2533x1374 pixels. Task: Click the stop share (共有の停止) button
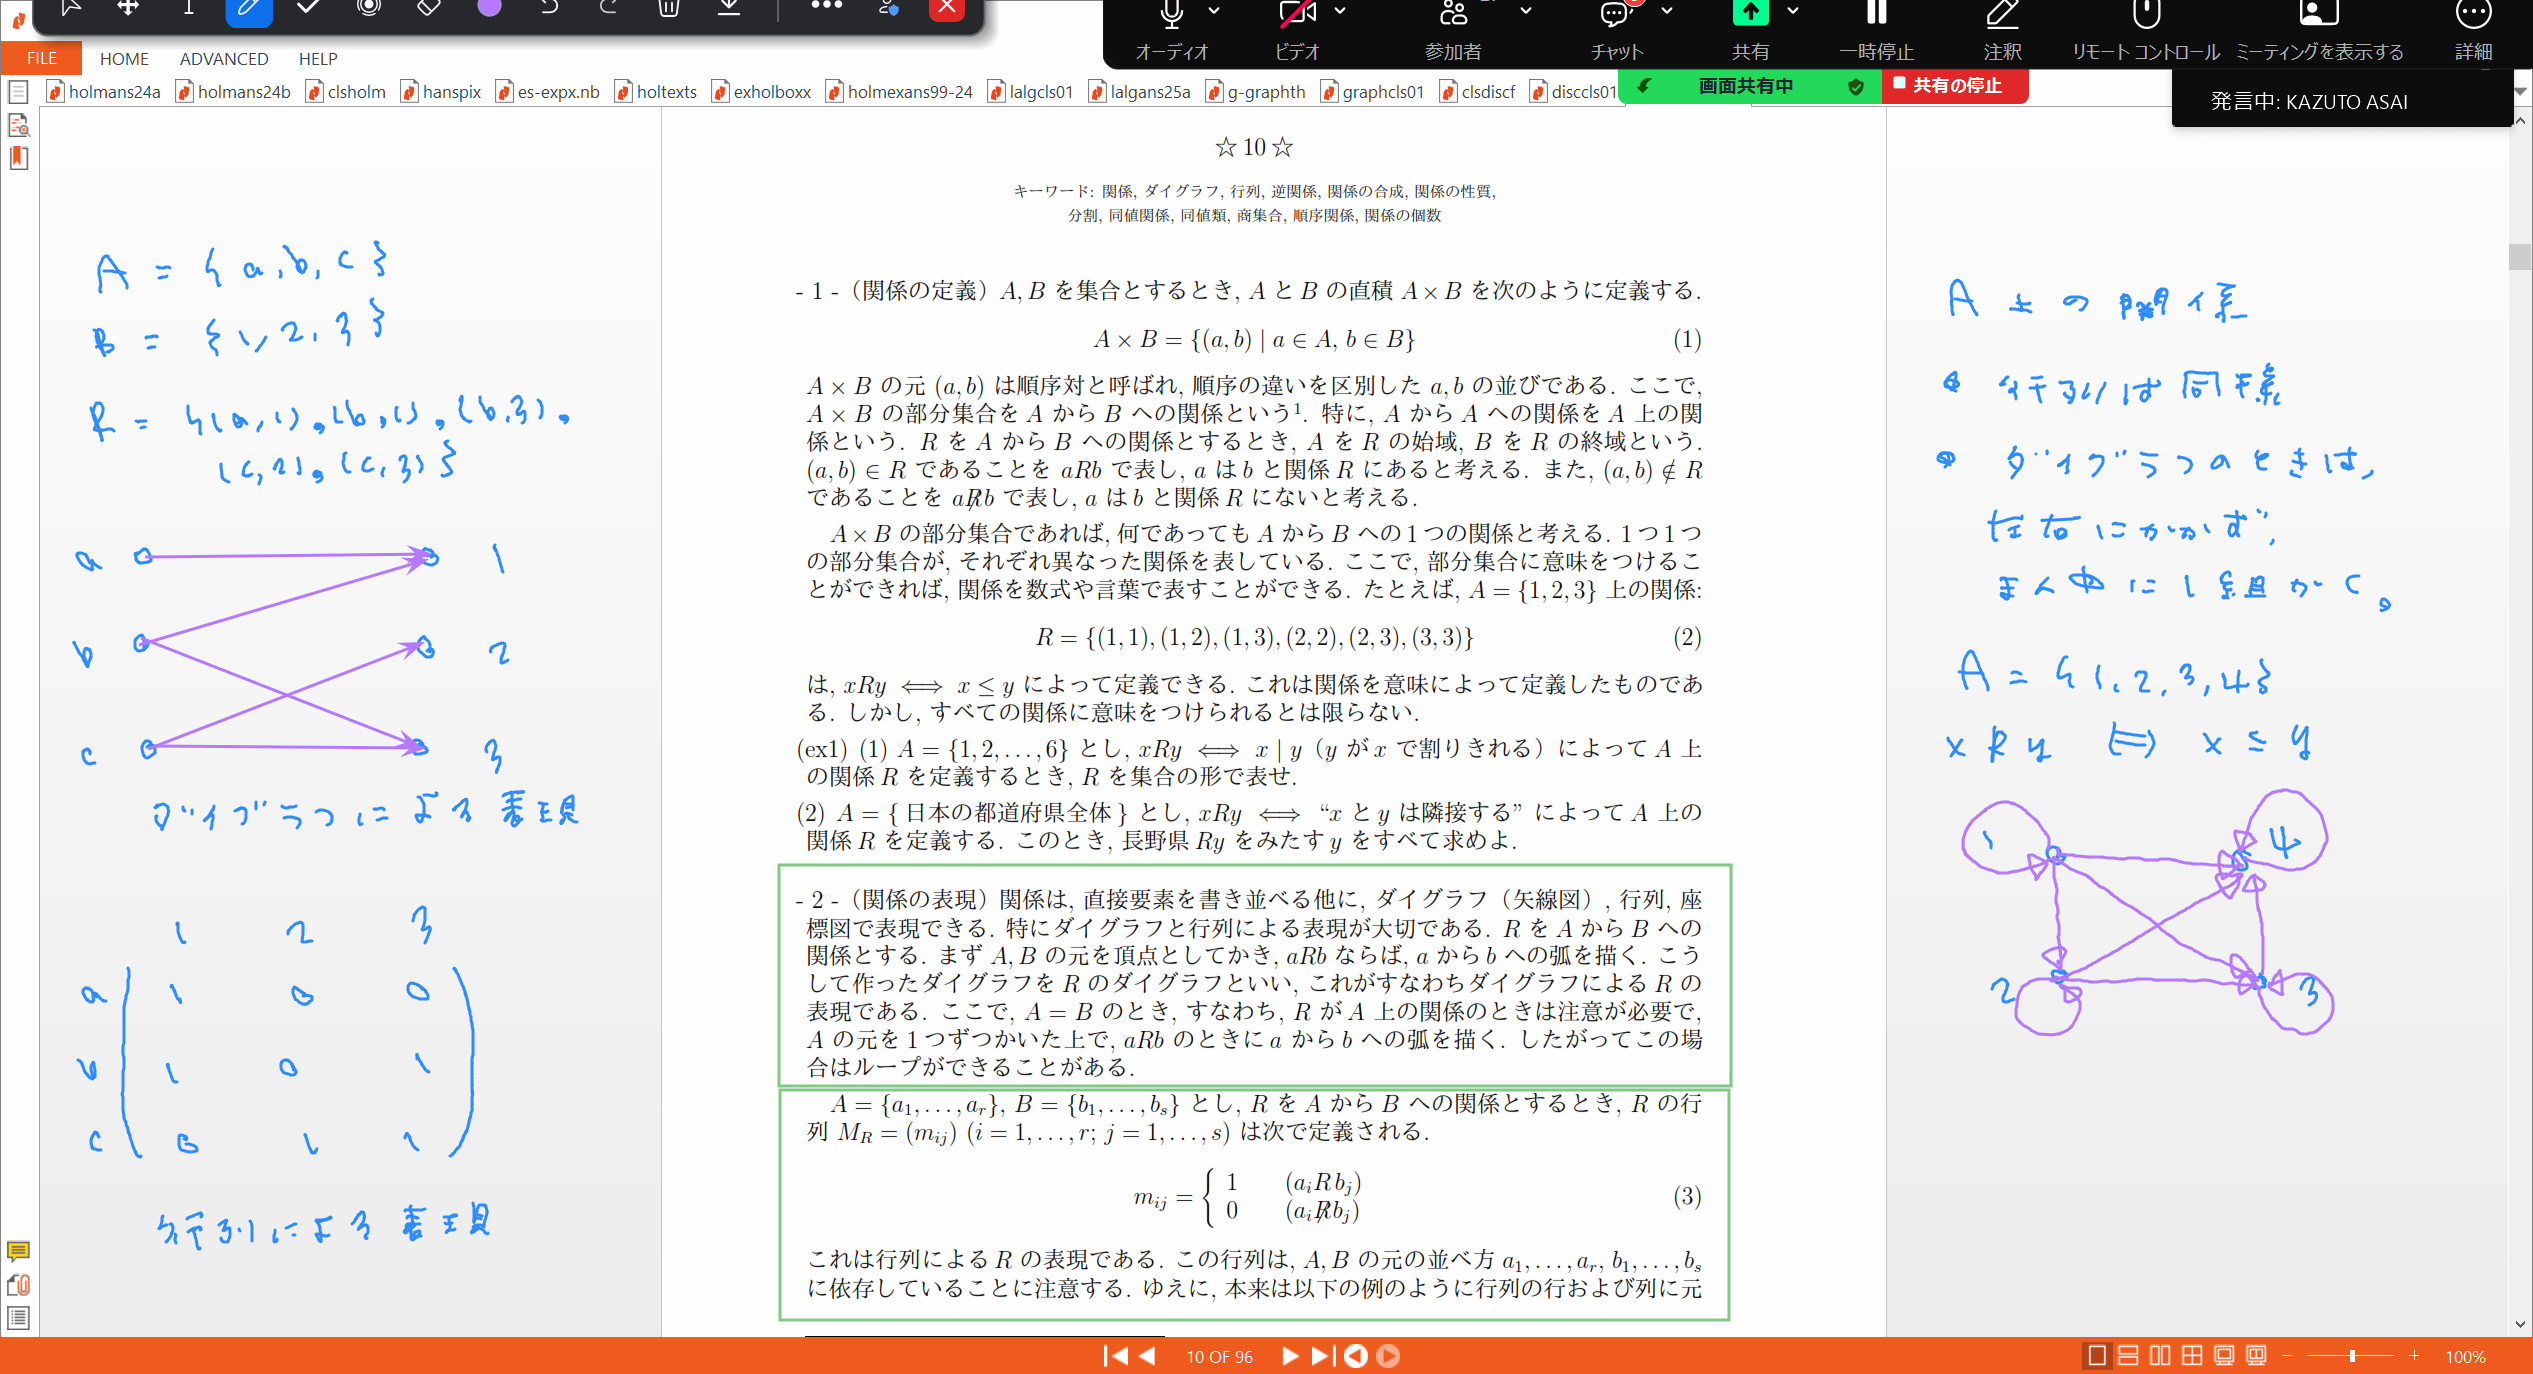coord(1955,86)
